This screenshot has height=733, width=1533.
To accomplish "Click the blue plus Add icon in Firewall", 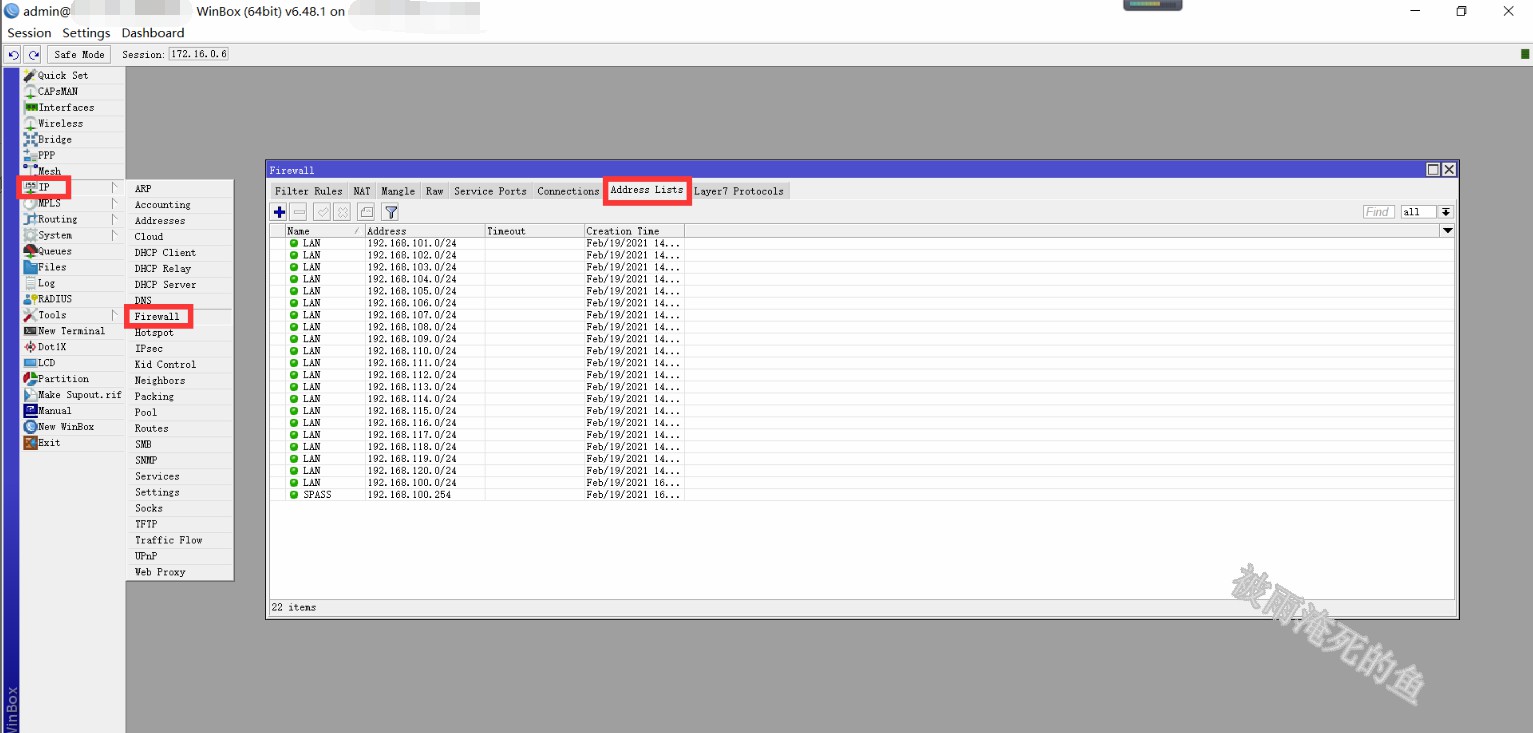I will 279,212.
